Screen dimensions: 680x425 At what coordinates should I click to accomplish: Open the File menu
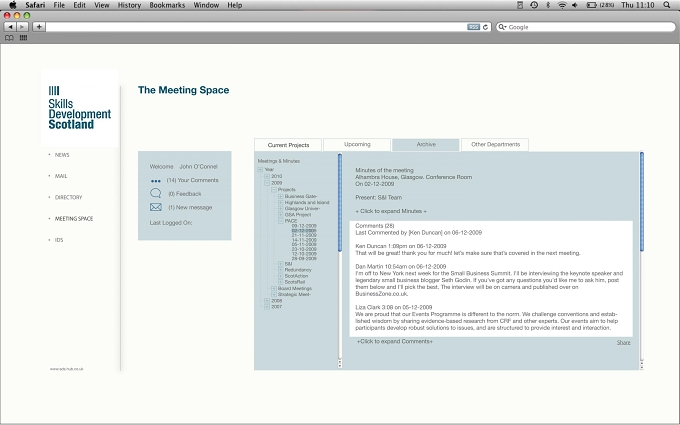pyautogui.click(x=59, y=5)
